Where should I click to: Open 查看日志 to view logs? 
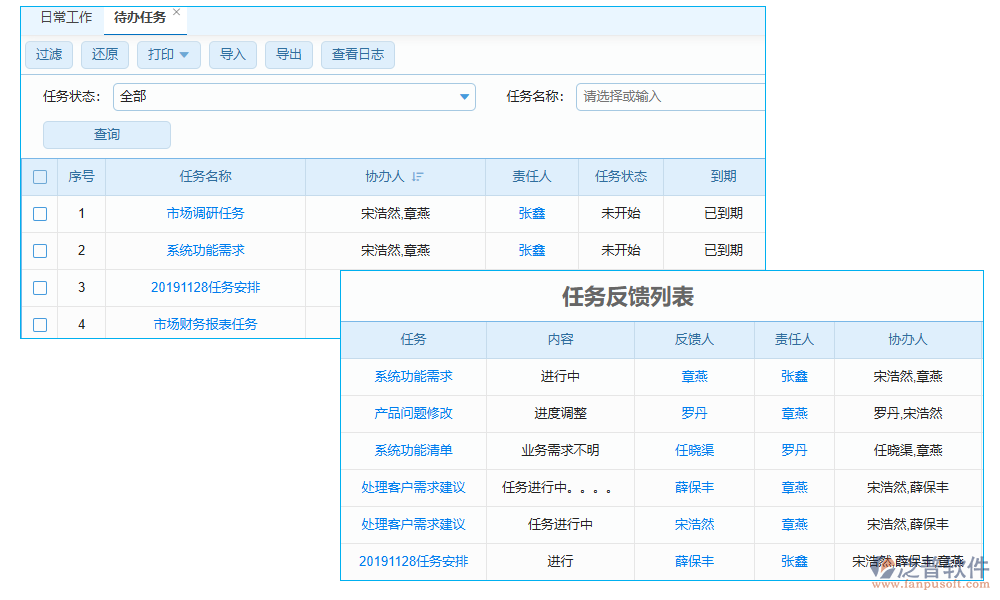pyautogui.click(x=357, y=55)
